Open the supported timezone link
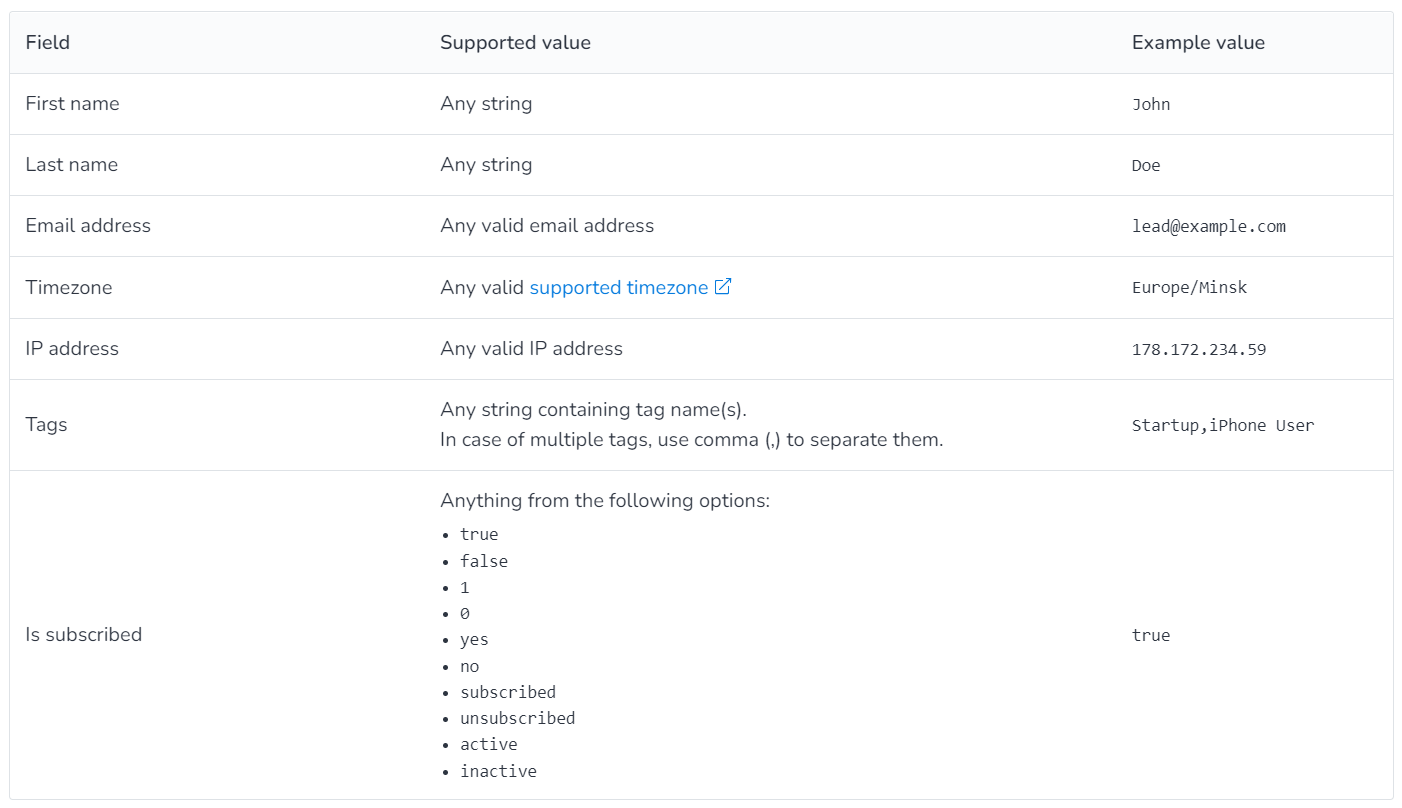This screenshot has height=808, width=1402. [618, 288]
